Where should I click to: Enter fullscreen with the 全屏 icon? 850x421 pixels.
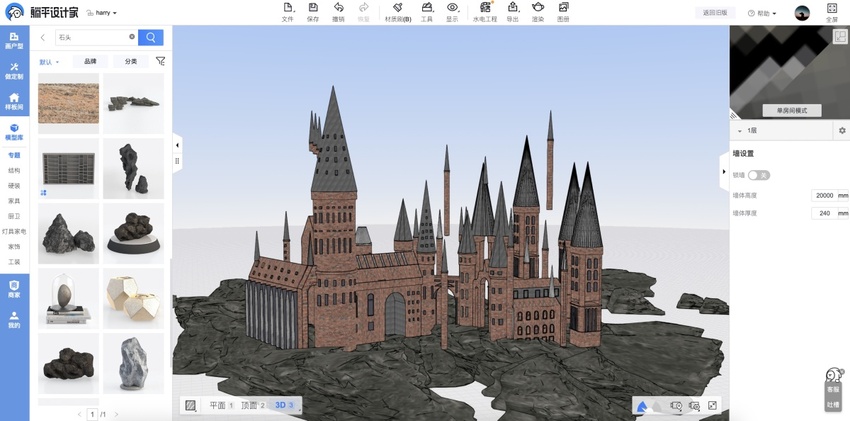click(832, 12)
